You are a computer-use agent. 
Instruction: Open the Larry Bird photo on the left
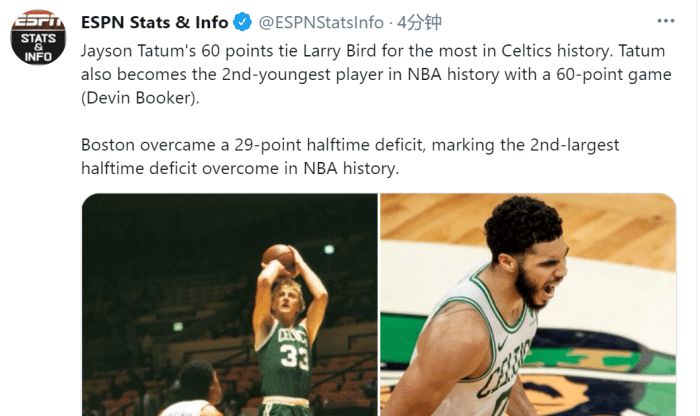point(229,304)
